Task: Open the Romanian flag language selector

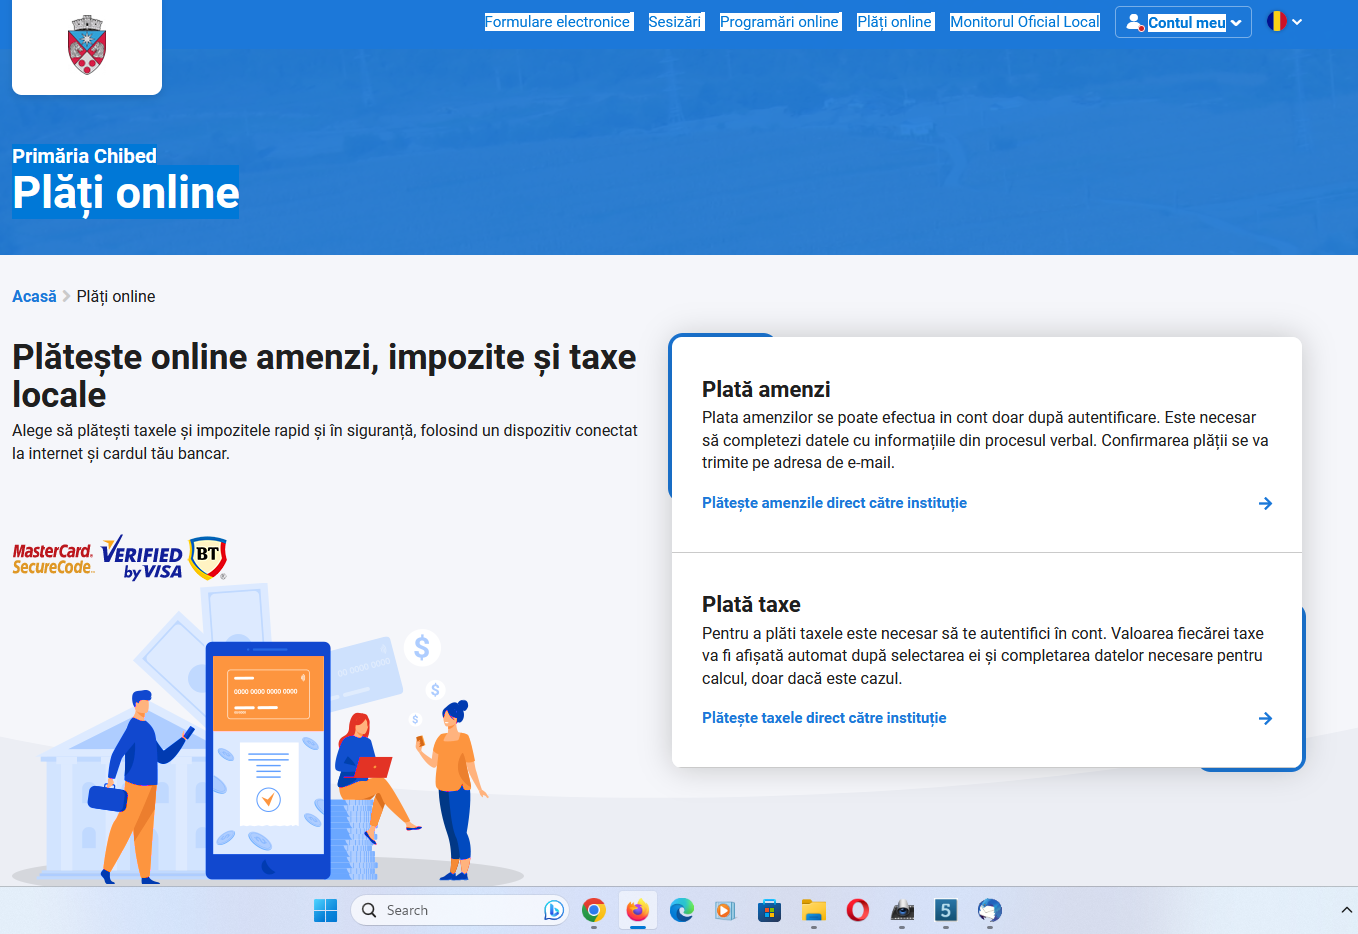Action: 1284,21
